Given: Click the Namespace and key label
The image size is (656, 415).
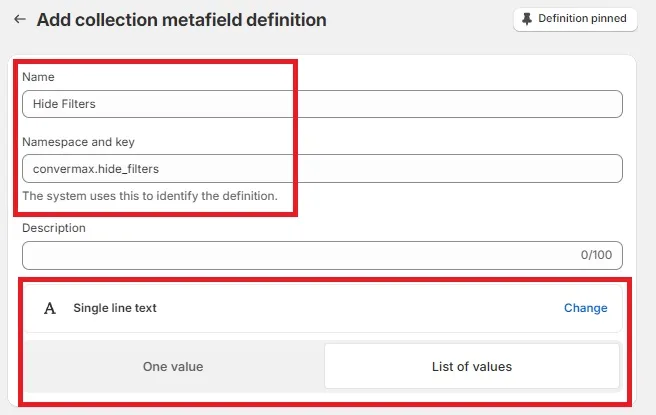Looking at the screenshot, I should tap(78, 142).
